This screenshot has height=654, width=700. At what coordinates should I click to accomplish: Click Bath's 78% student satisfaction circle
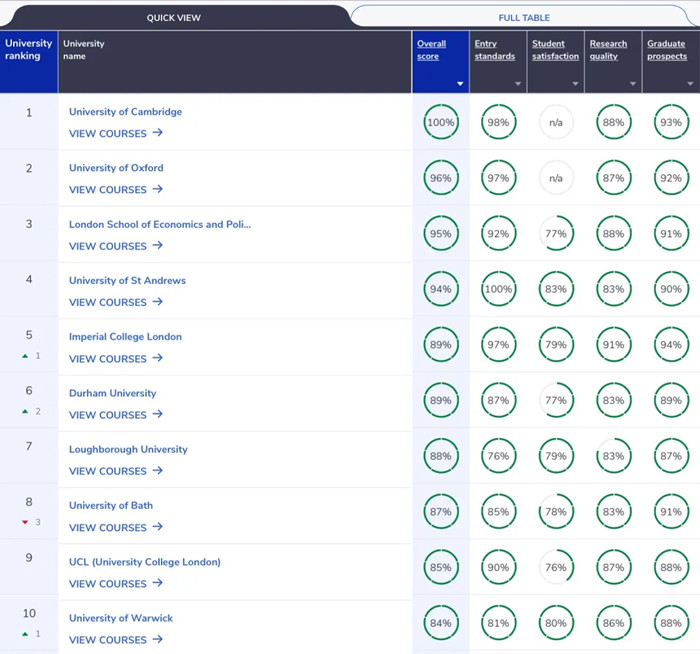pyautogui.click(x=556, y=512)
